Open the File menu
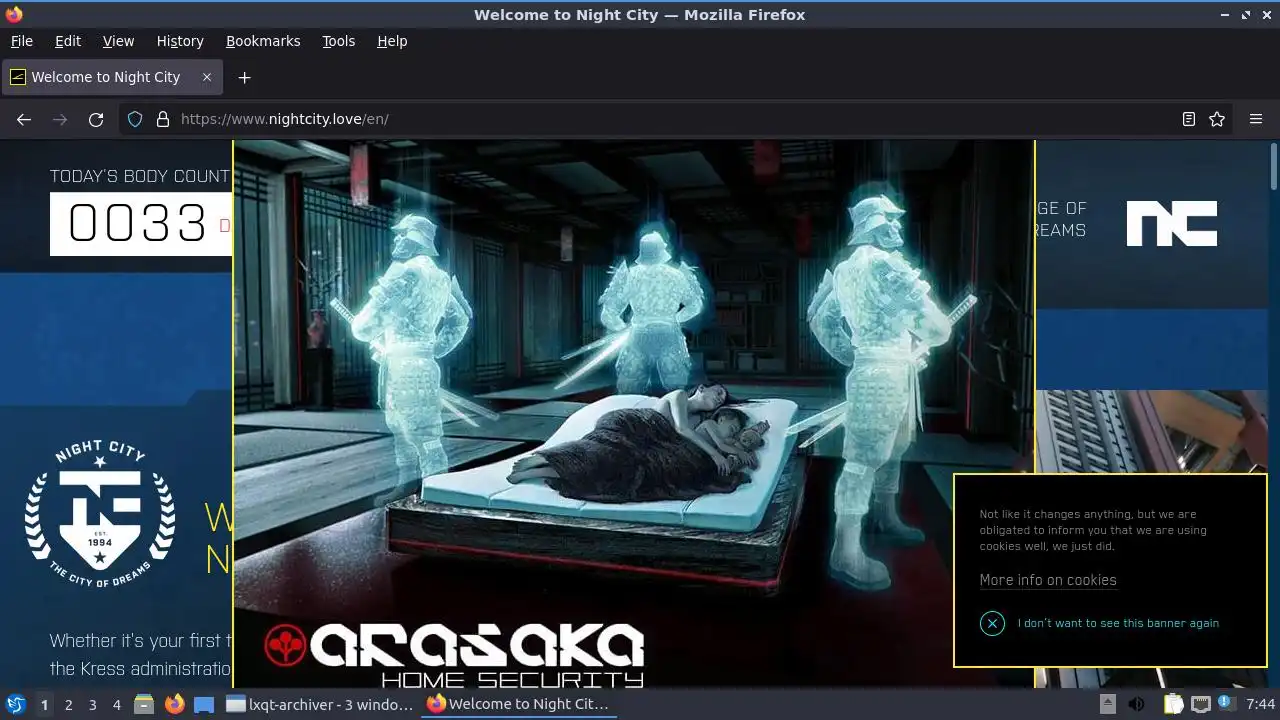1280x720 pixels. tap(21, 41)
